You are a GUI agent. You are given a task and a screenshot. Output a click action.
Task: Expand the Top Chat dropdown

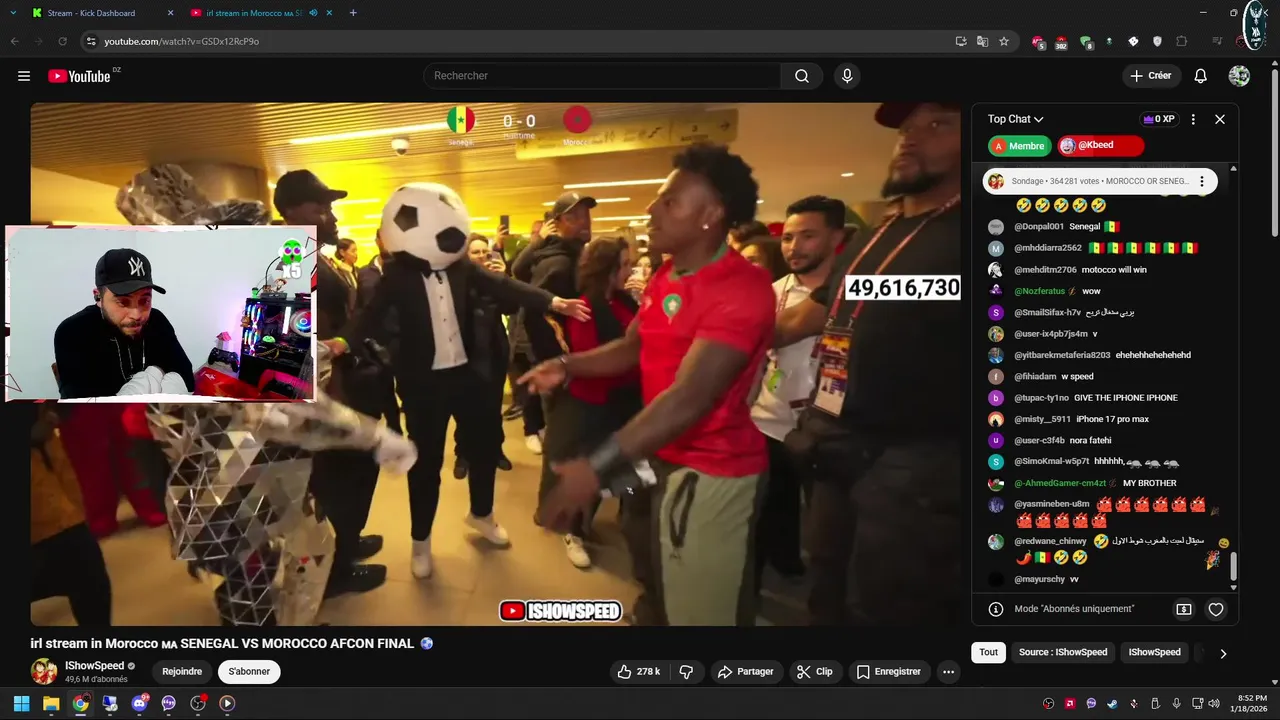[x=1015, y=119]
